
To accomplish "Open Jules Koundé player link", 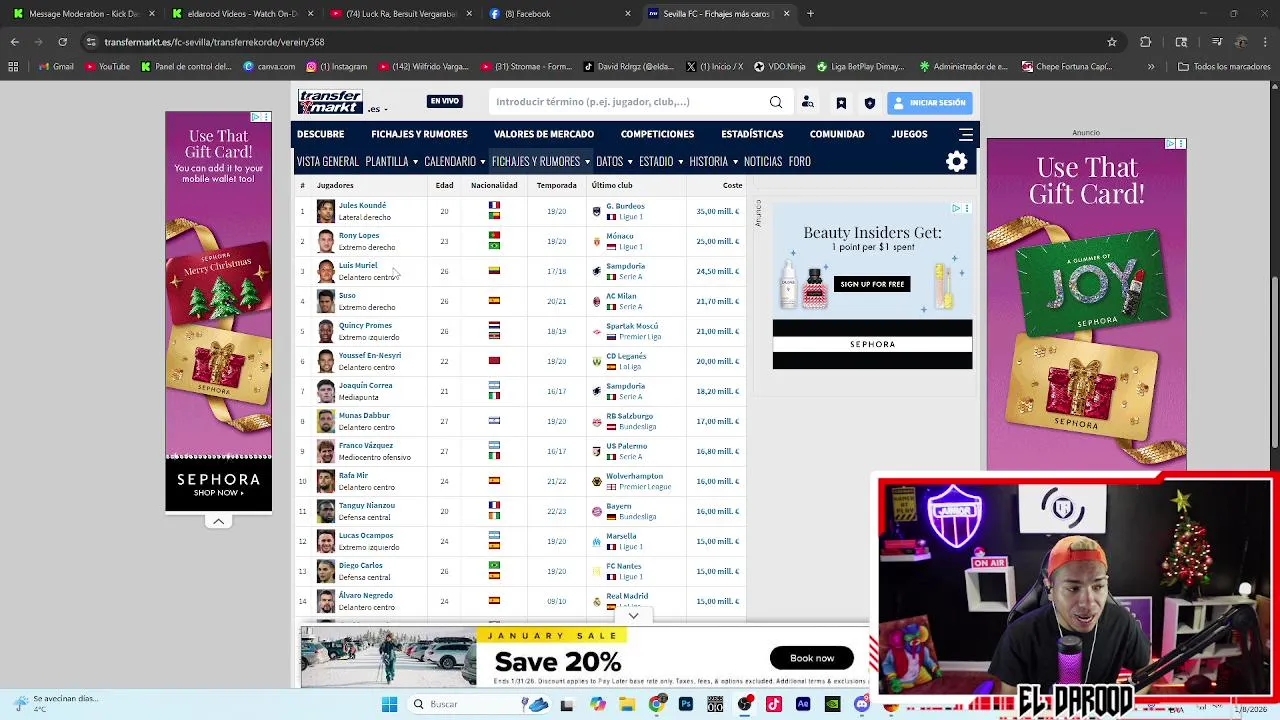I will click(362, 206).
